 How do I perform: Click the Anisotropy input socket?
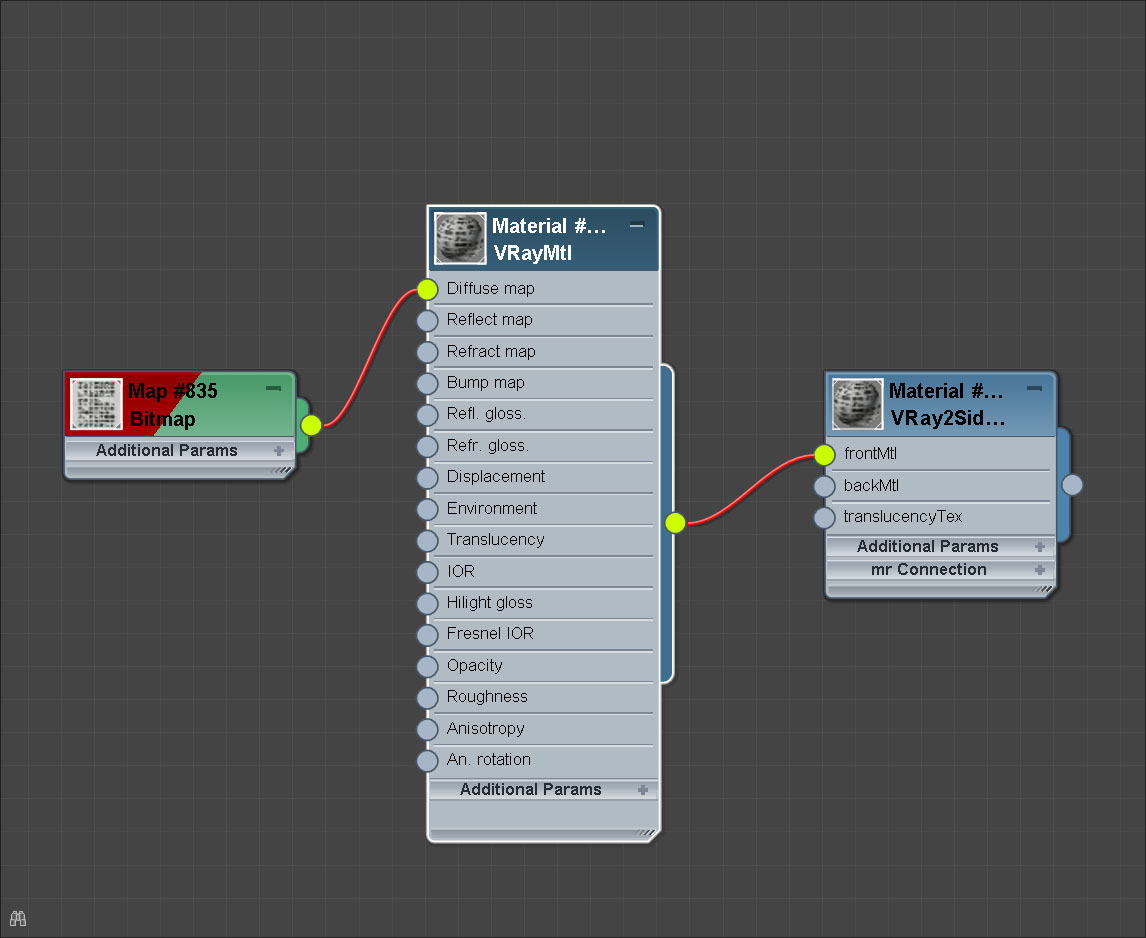(428, 729)
